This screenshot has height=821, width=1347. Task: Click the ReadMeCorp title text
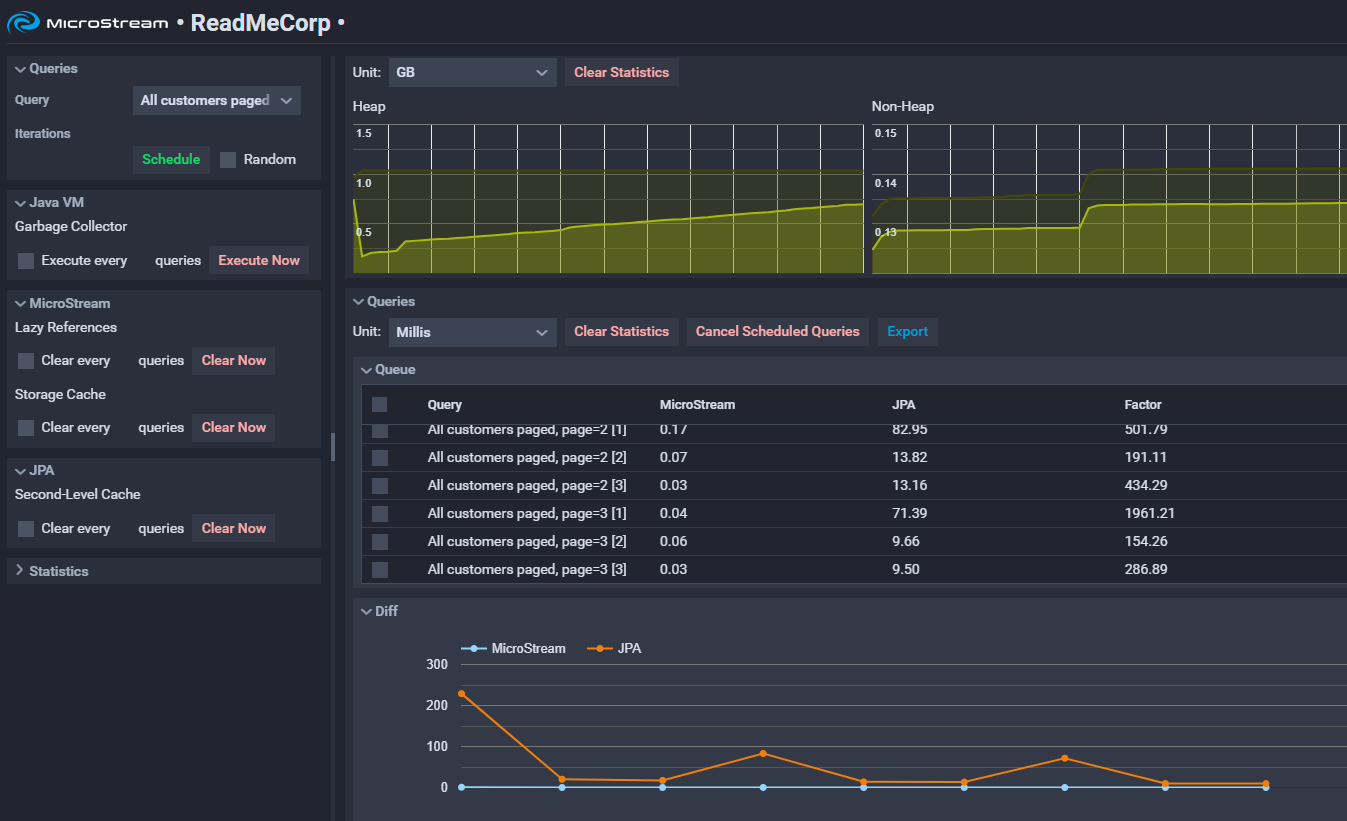pyautogui.click(x=260, y=22)
